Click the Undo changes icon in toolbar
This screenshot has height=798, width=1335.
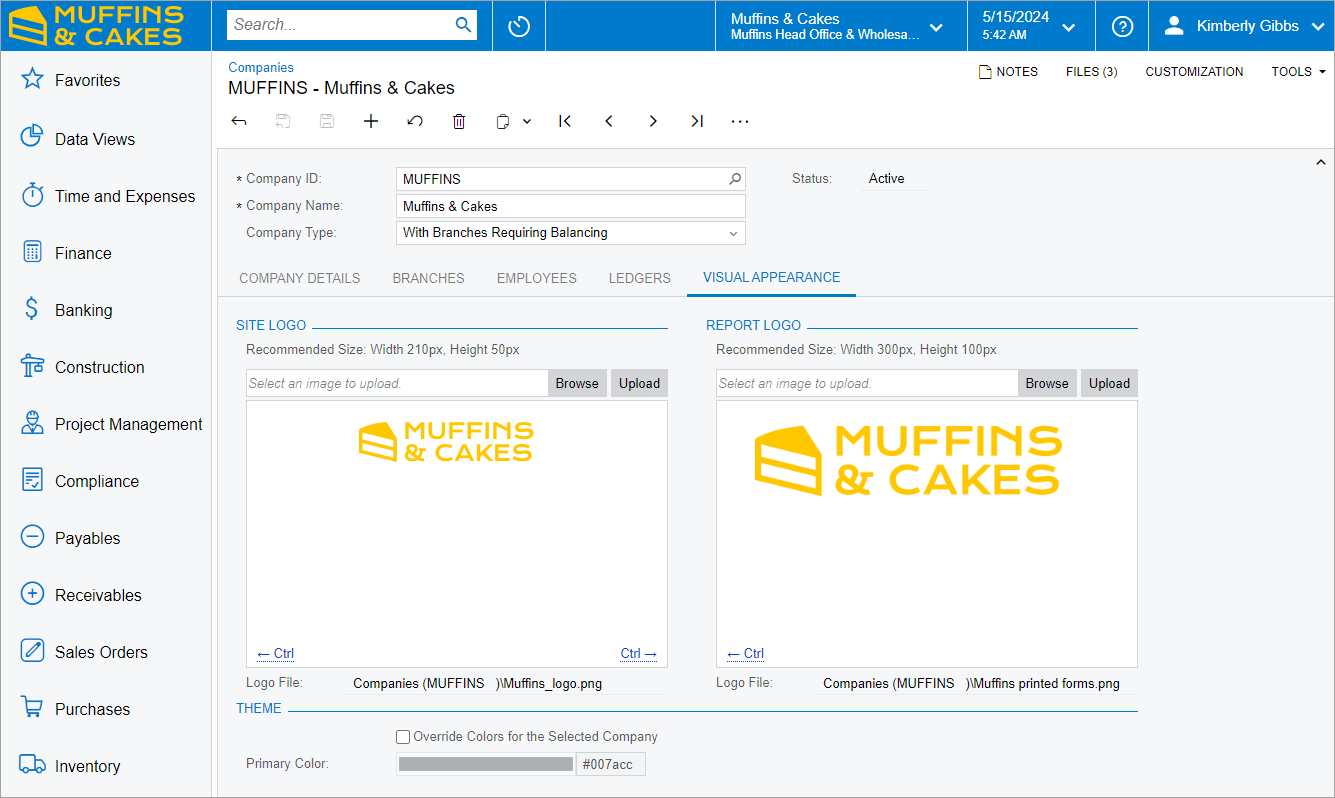[x=415, y=121]
